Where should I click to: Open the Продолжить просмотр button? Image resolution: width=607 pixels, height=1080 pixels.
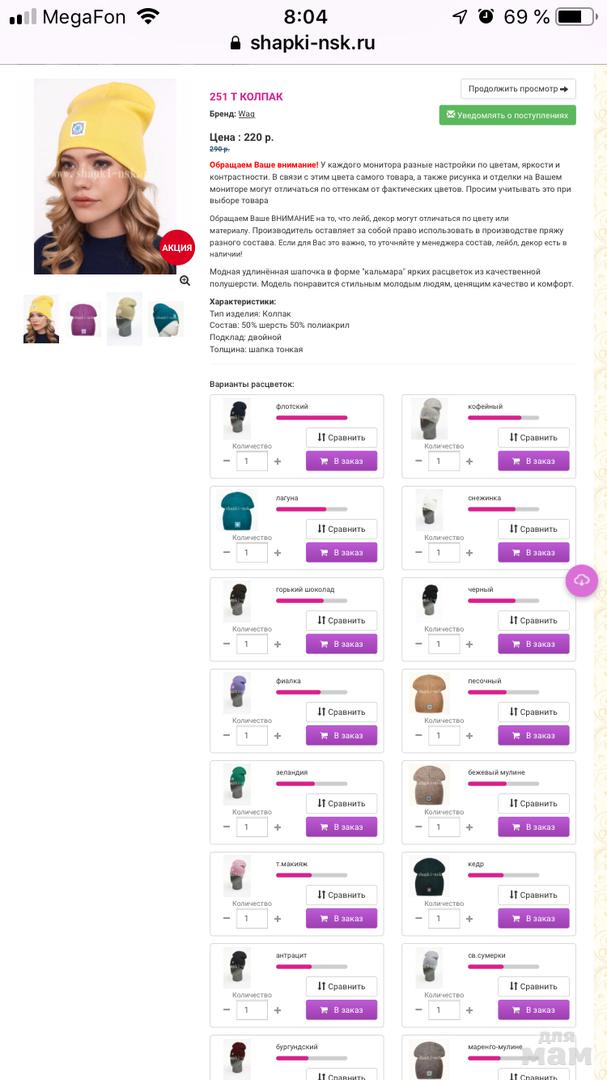518,89
